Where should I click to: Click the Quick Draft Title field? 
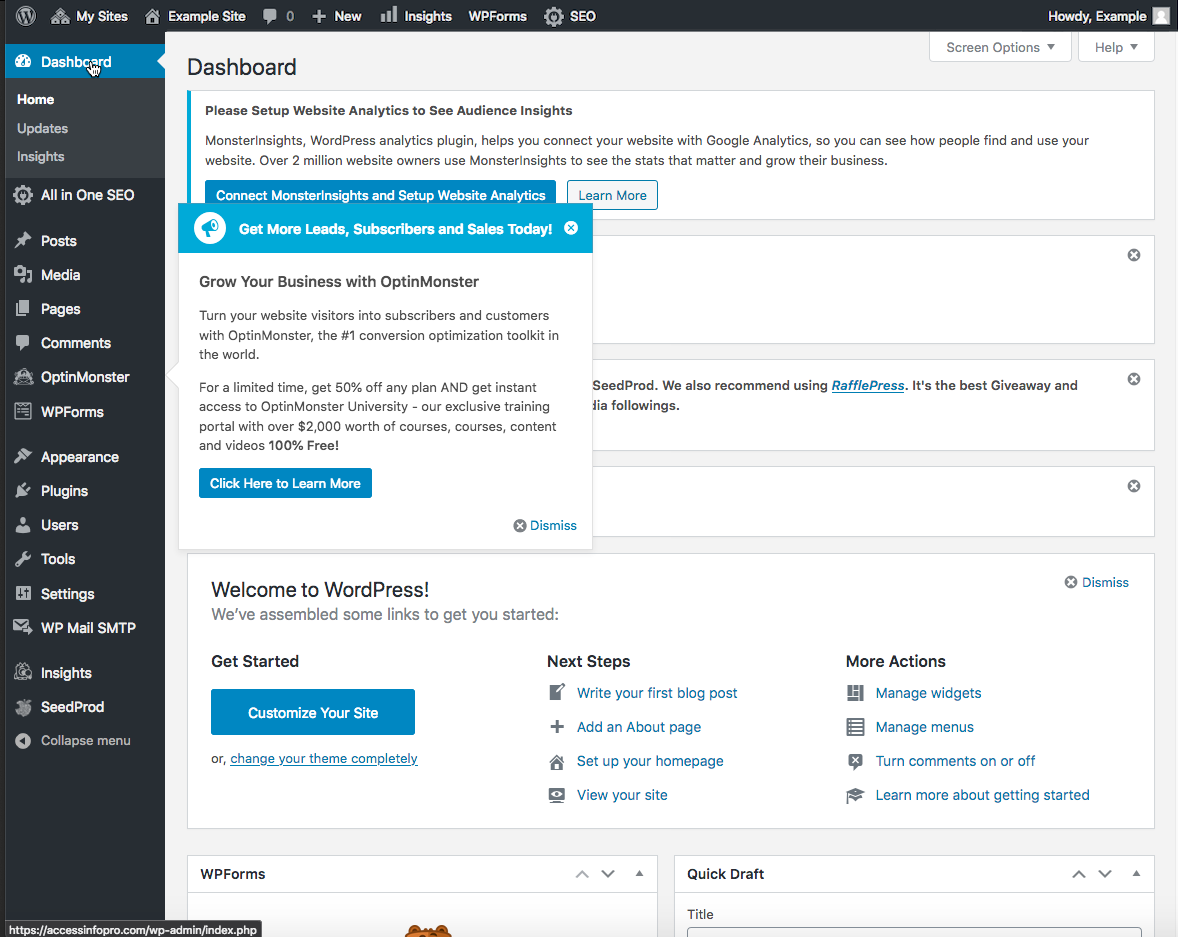point(914,932)
